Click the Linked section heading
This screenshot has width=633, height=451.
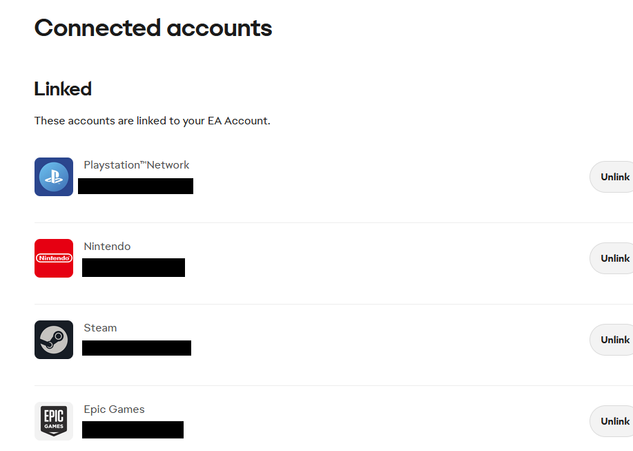click(63, 89)
